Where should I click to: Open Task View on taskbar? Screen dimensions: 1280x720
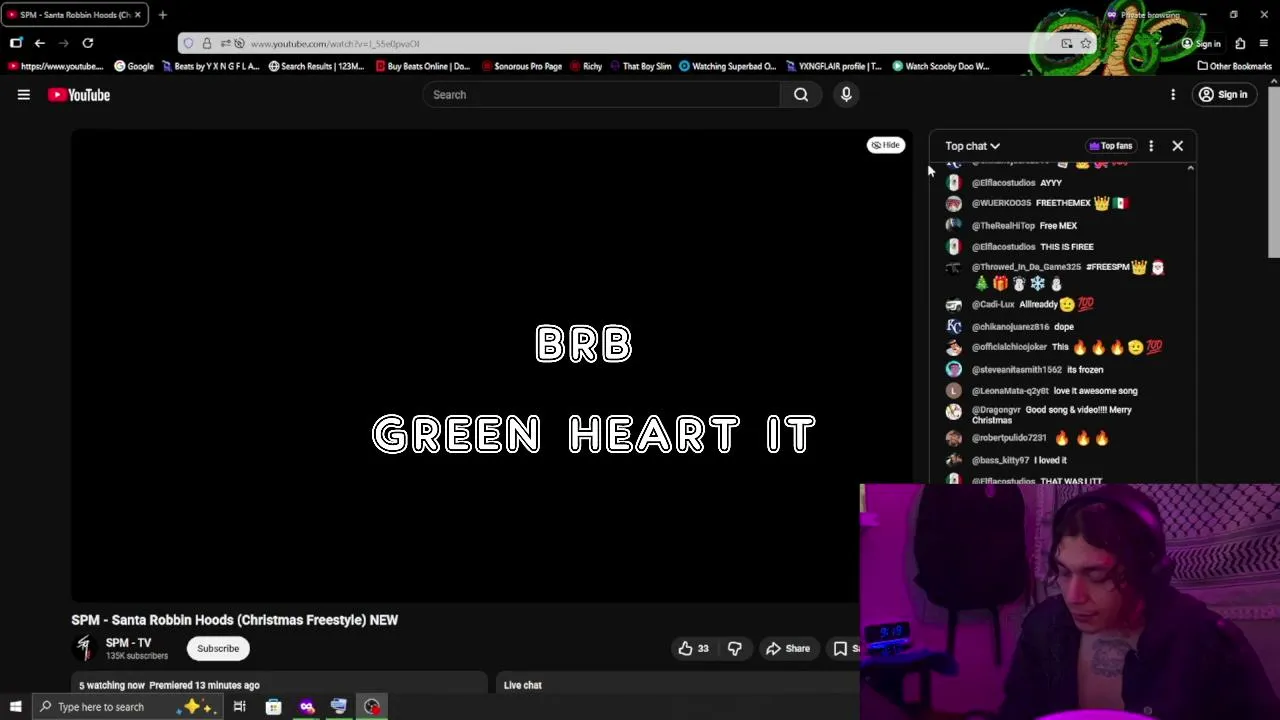click(239, 707)
